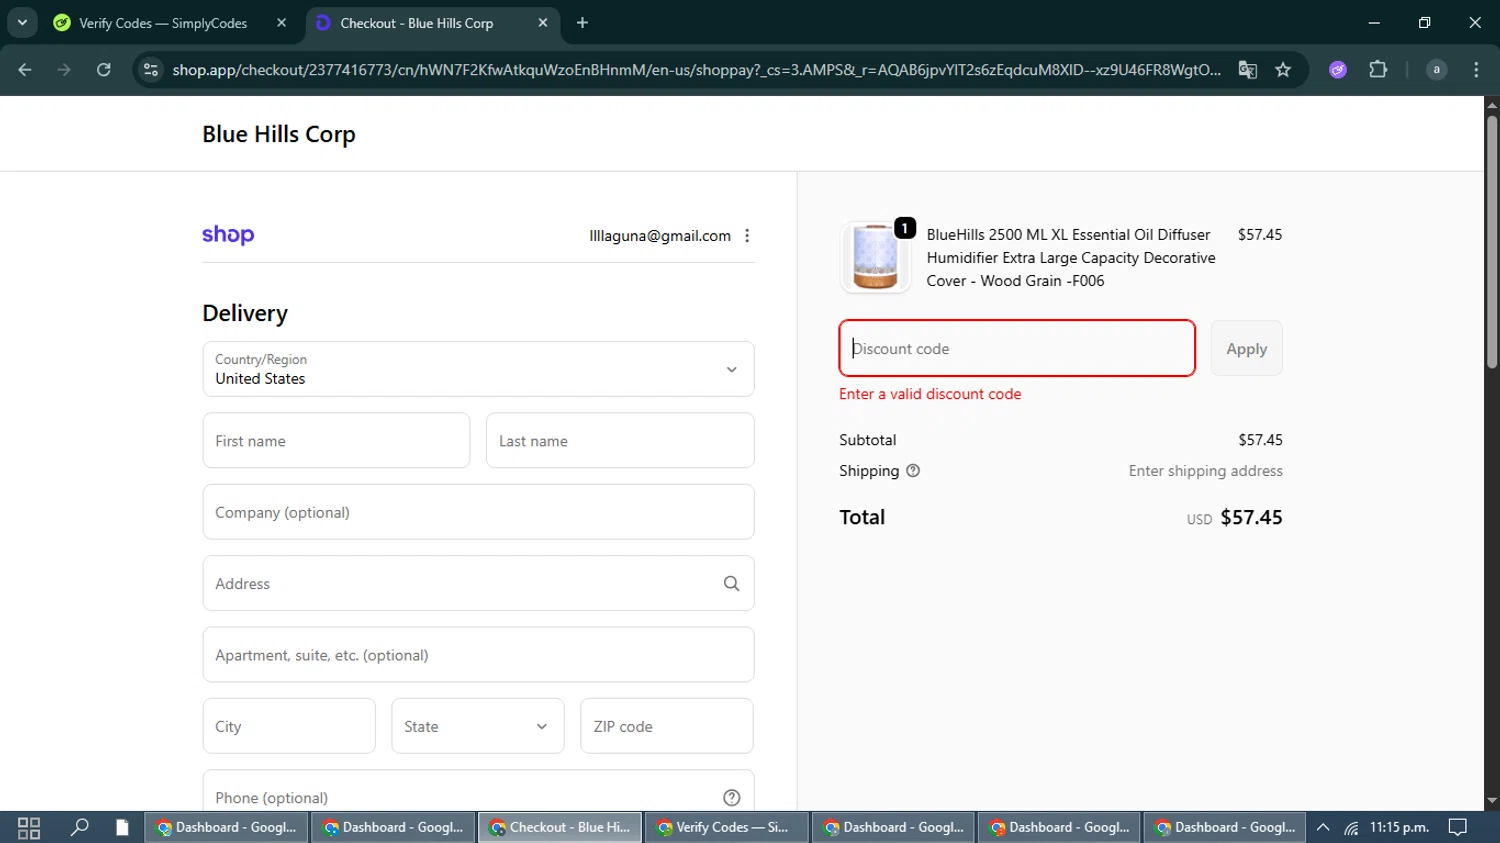The image size is (1500, 843).
Task: Open Checkout - Blue Hi... taskbar window
Action: pos(561,827)
